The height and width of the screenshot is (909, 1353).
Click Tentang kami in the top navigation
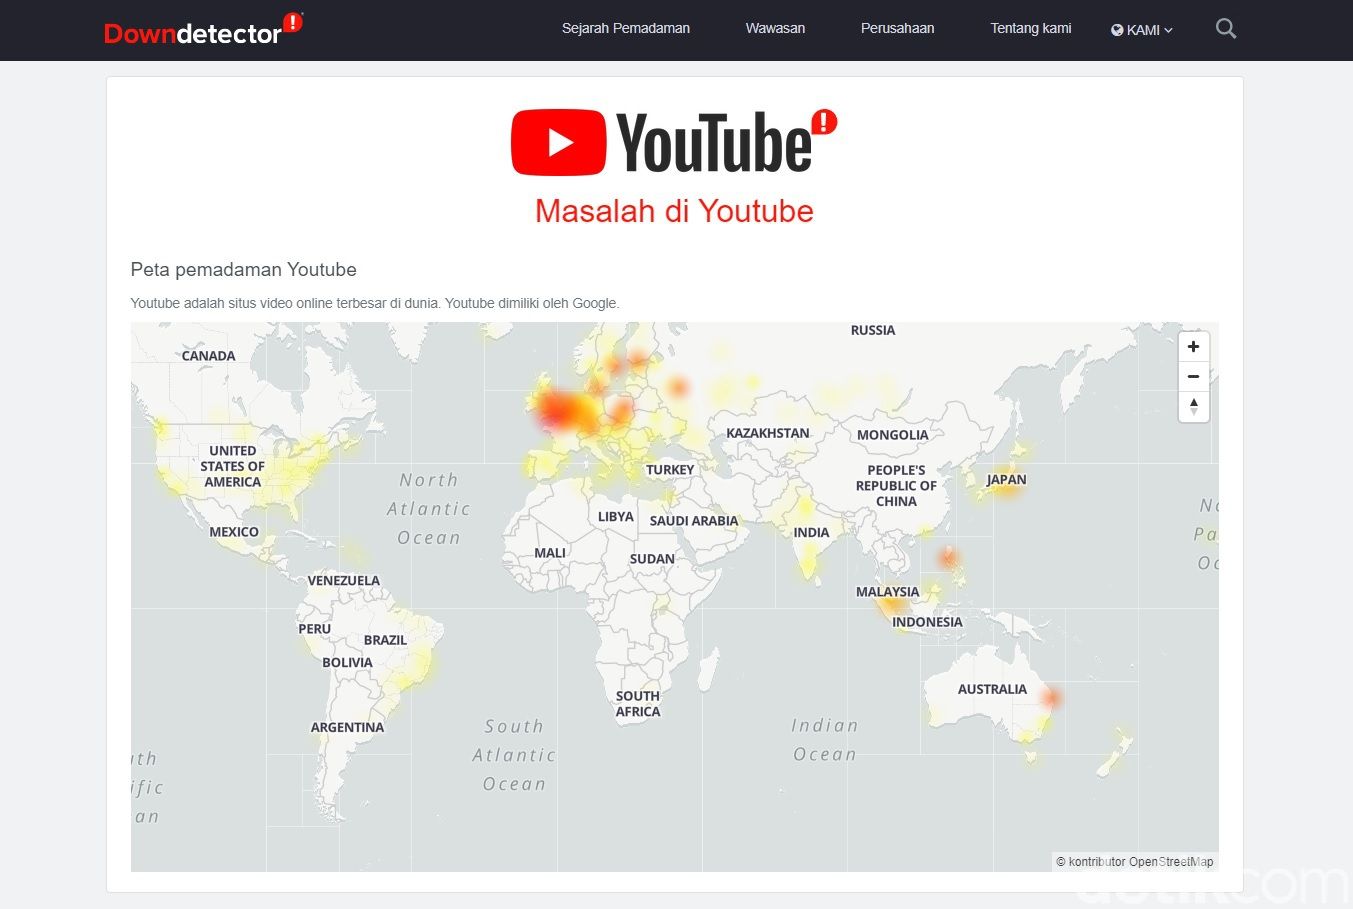tap(1030, 28)
